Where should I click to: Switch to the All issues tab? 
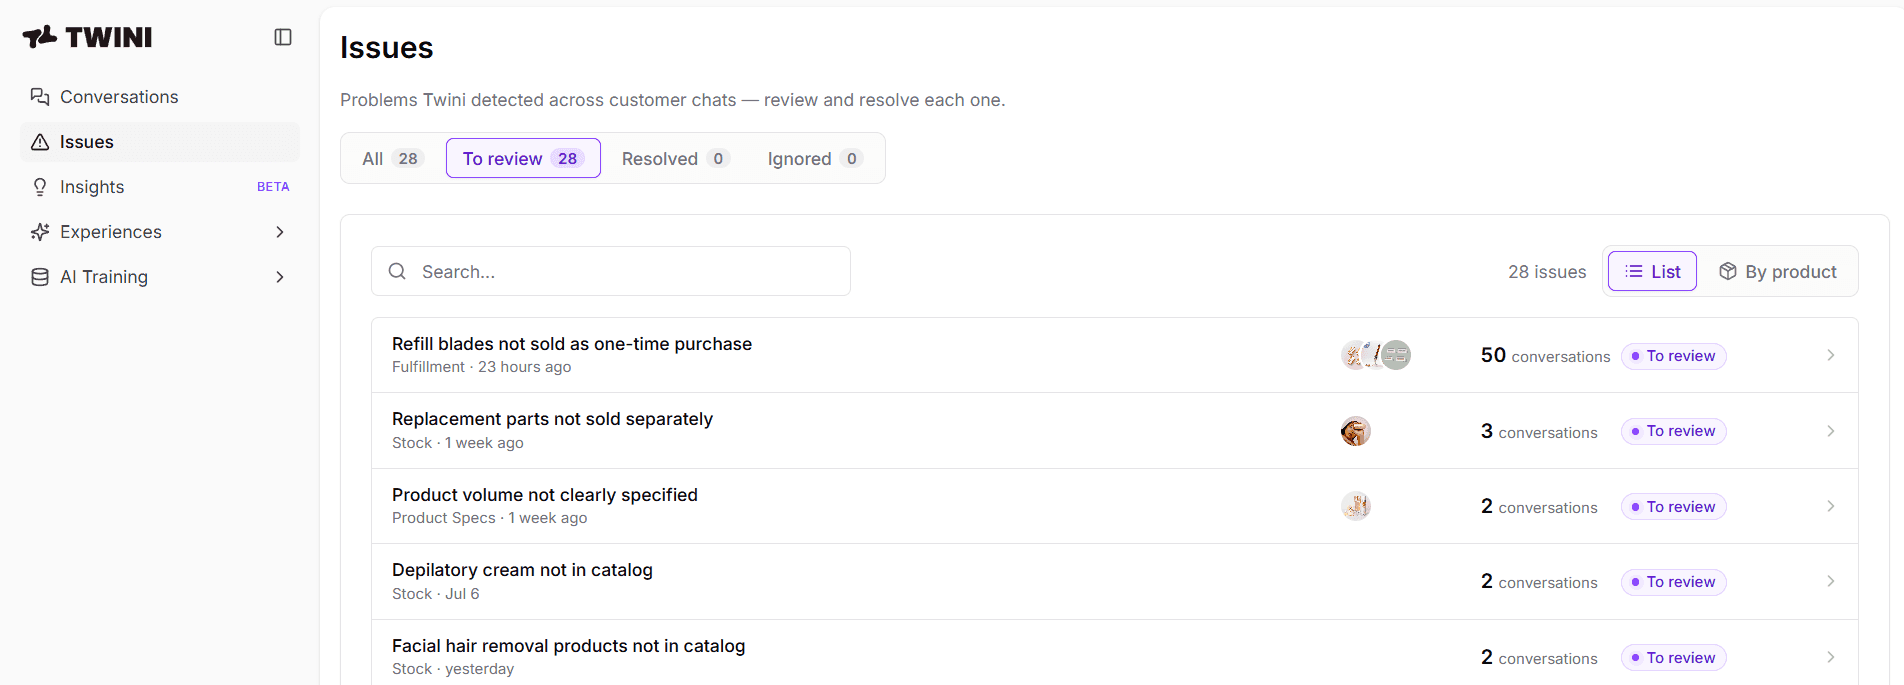click(393, 158)
